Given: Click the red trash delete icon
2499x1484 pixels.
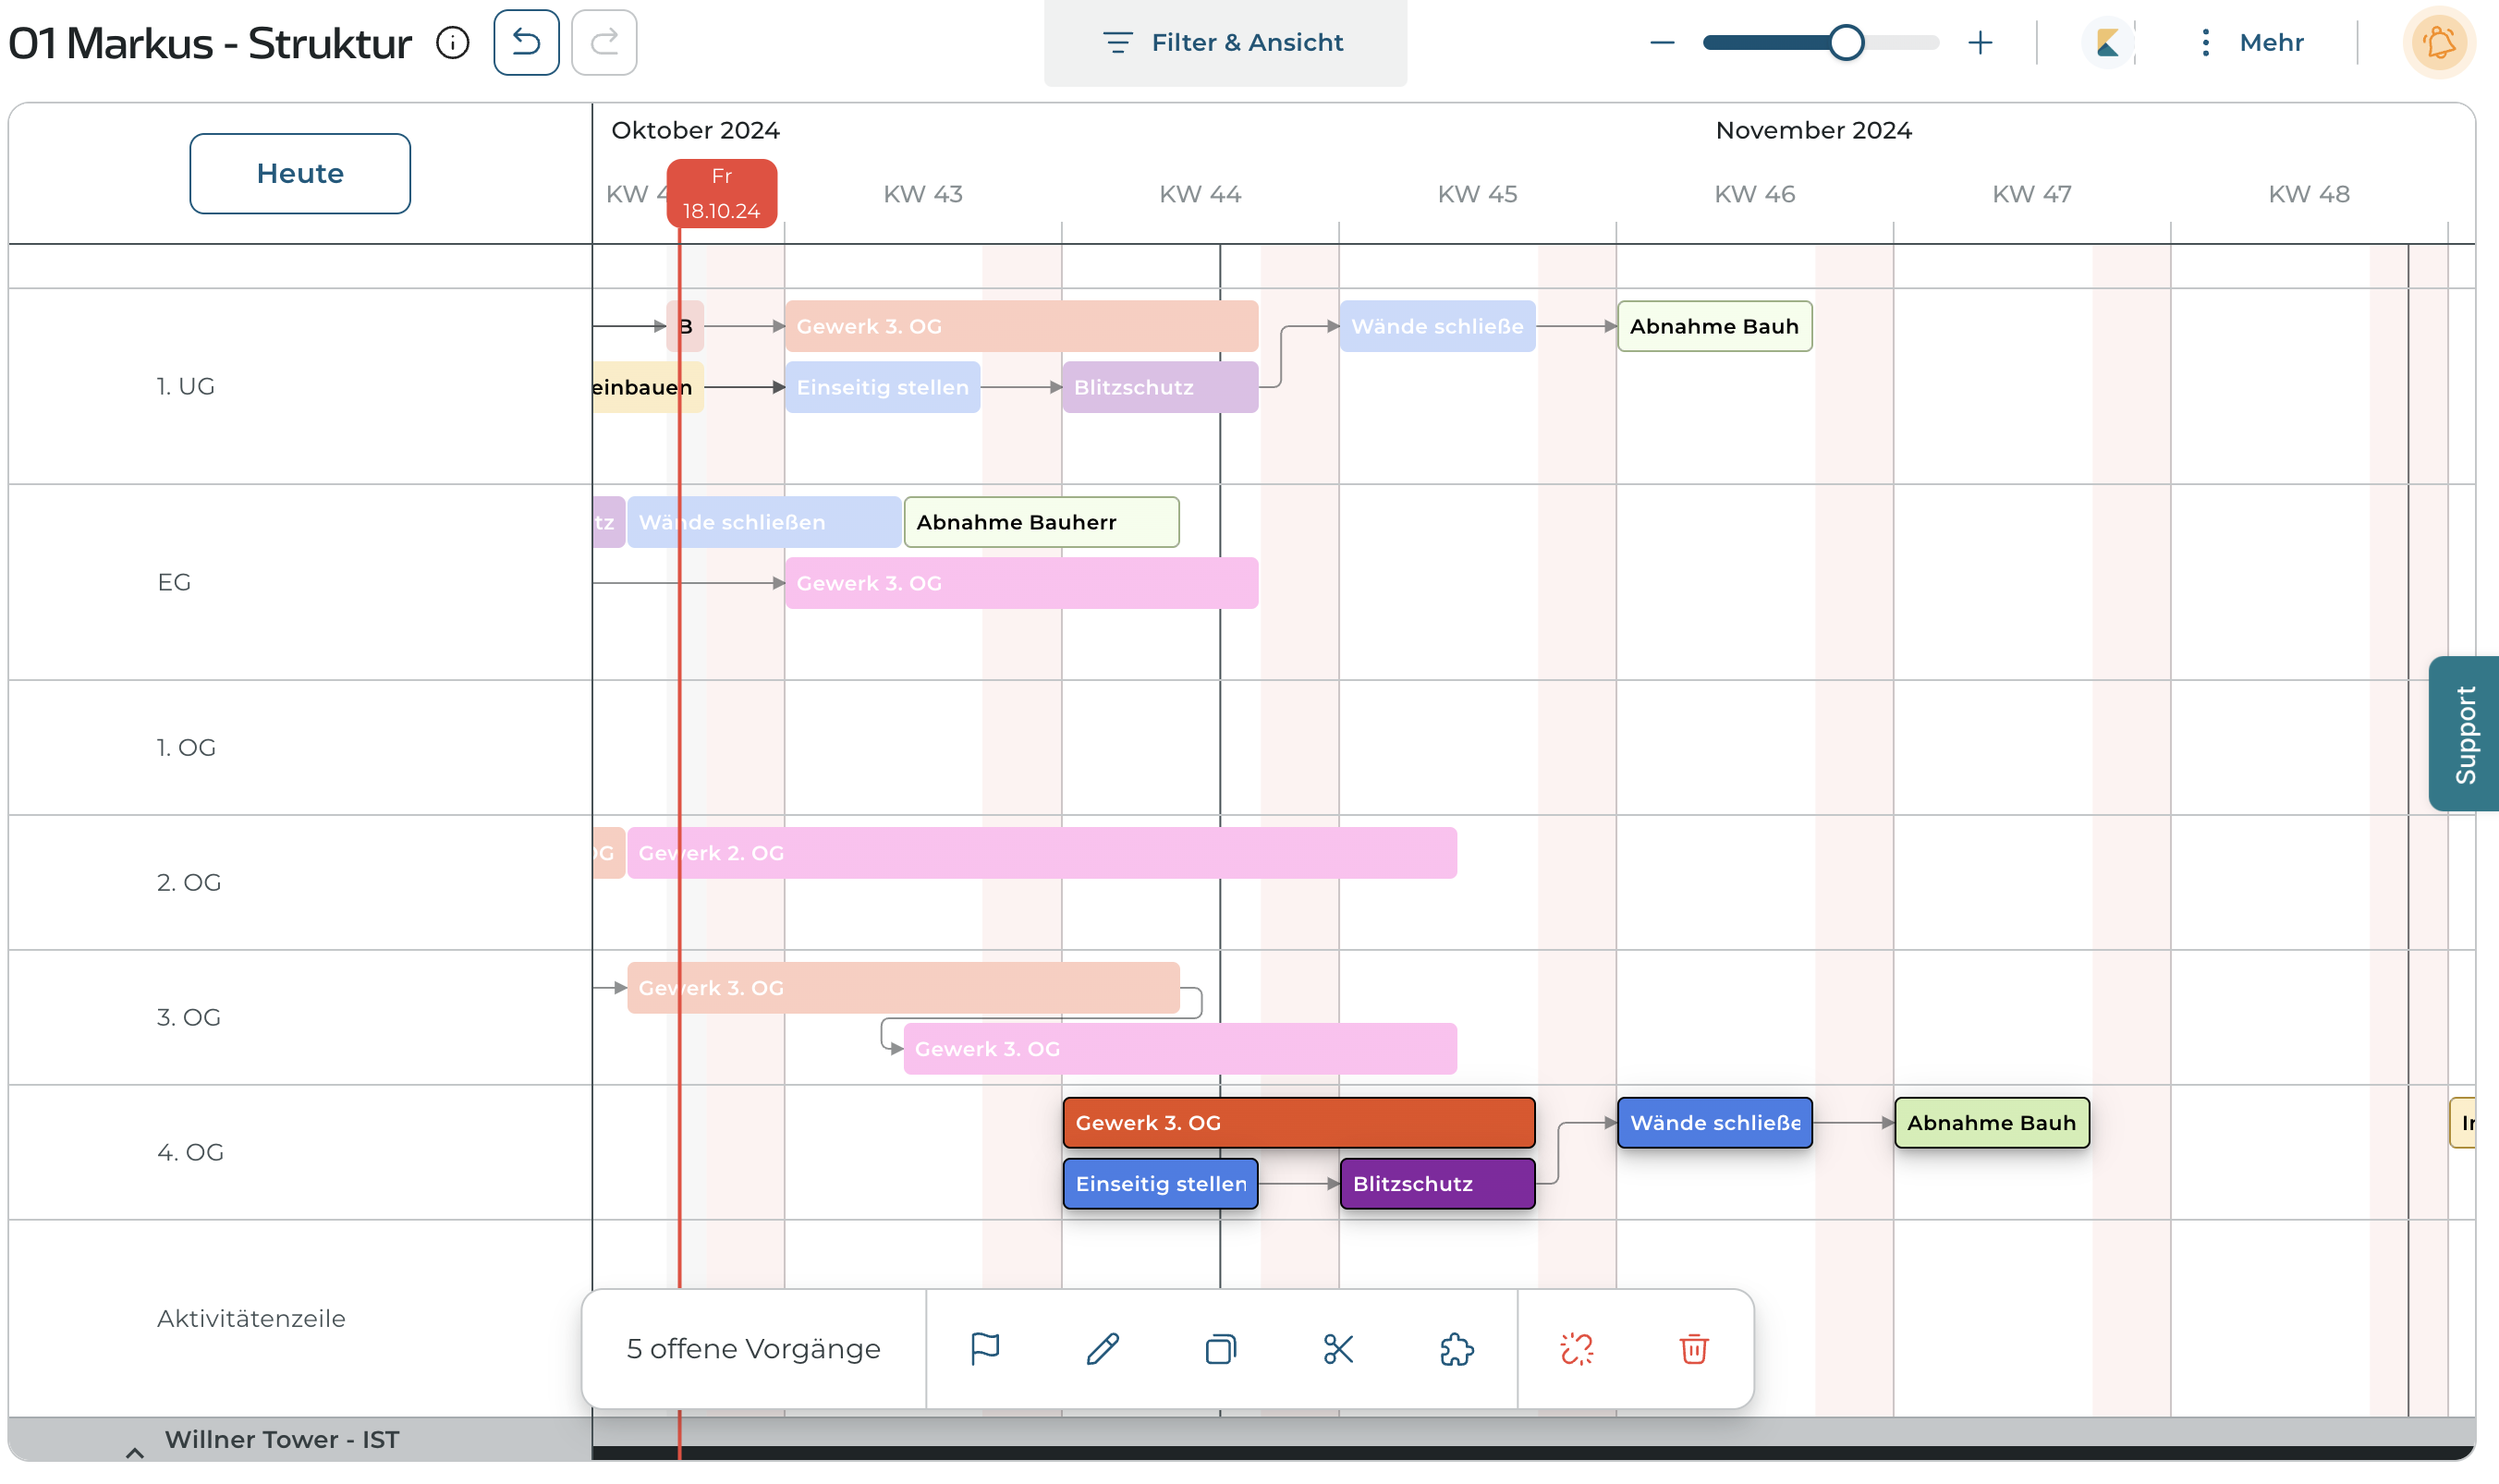Looking at the screenshot, I should coord(1694,1349).
